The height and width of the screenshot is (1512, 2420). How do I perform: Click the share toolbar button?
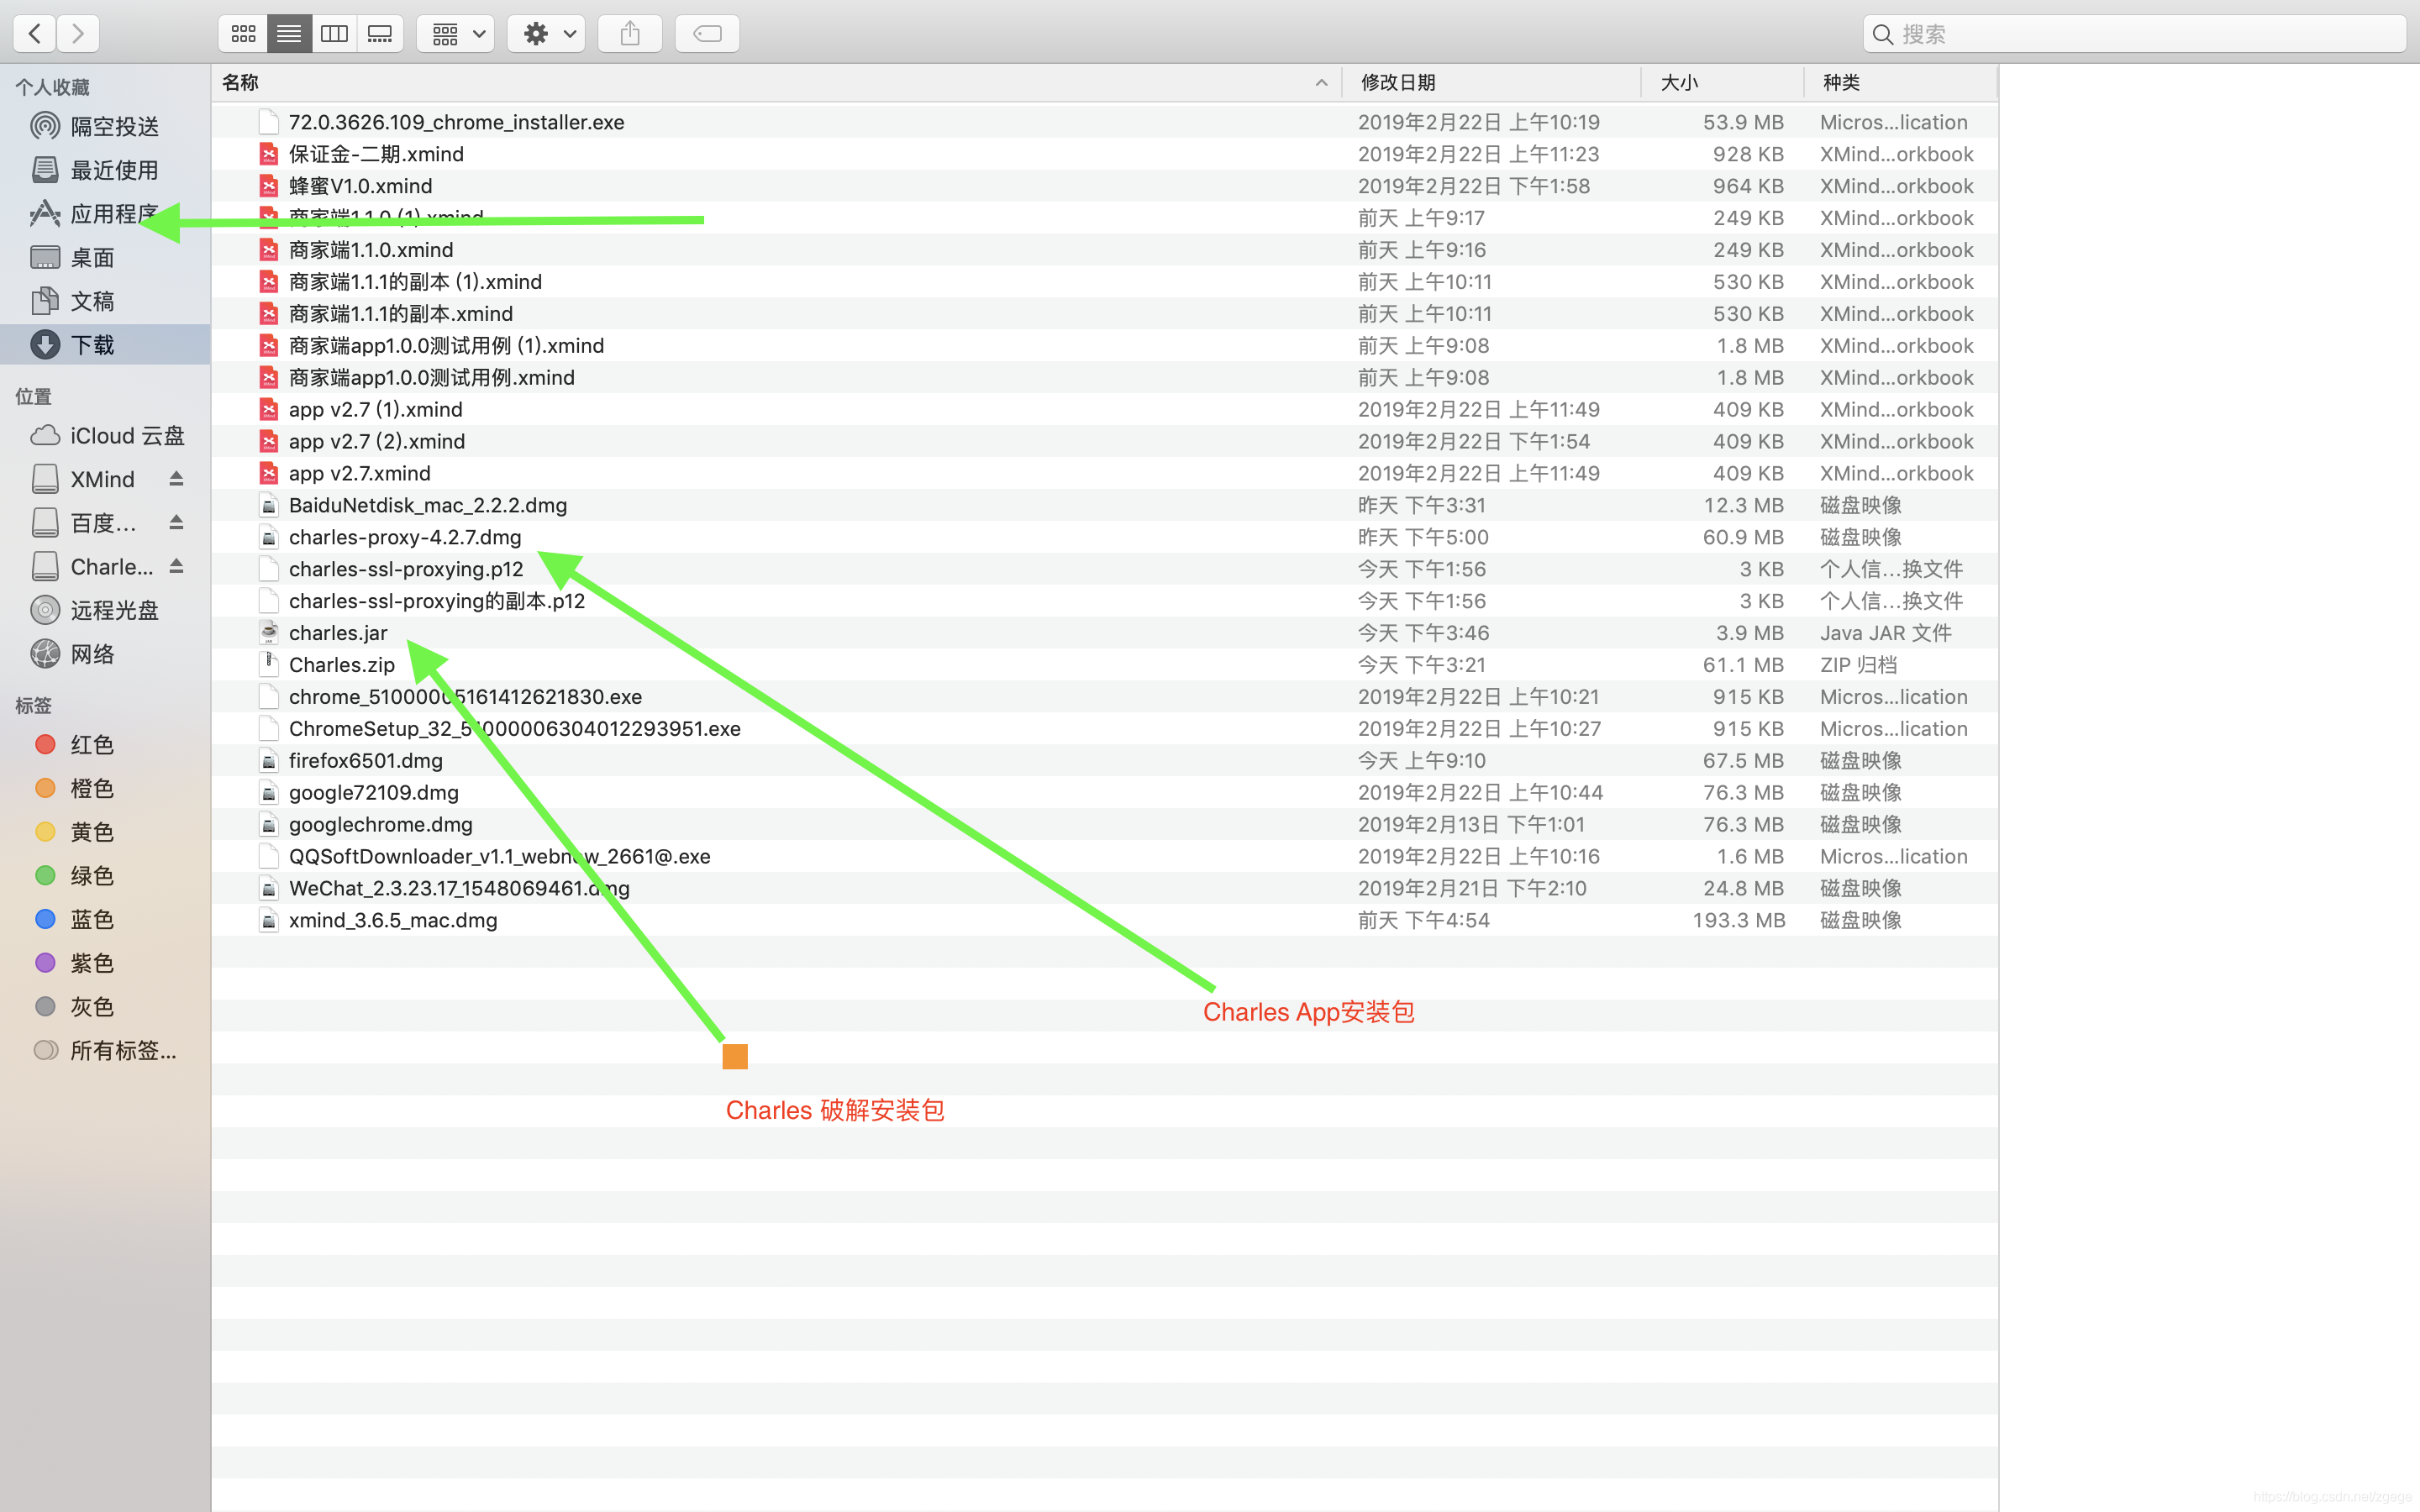(x=630, y=34)
